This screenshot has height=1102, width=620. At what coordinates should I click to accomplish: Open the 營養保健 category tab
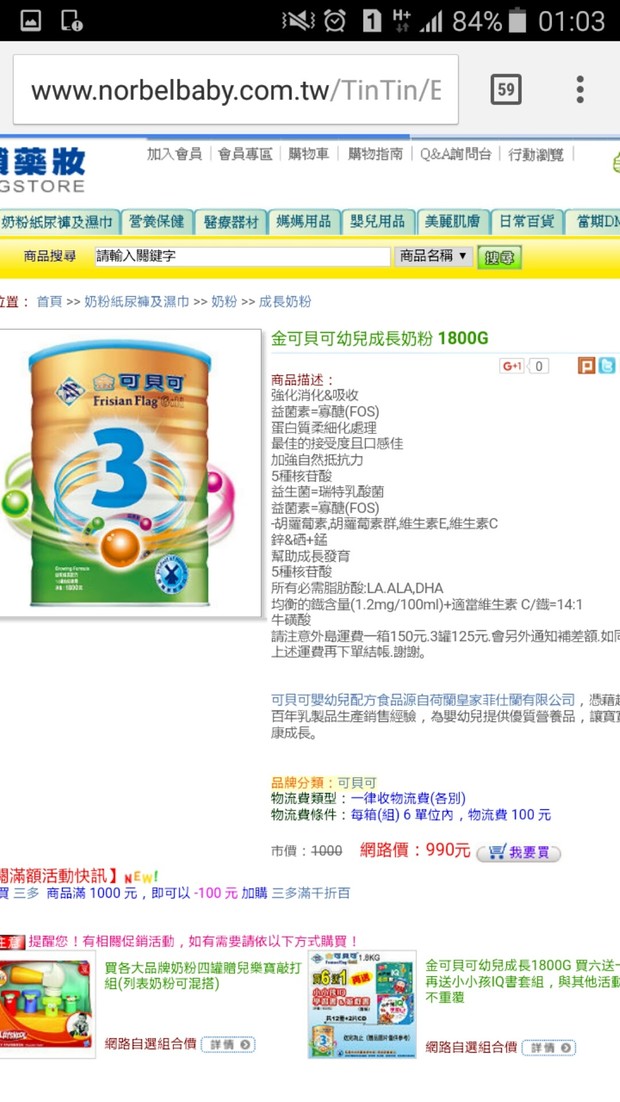(x=157, y=222)
